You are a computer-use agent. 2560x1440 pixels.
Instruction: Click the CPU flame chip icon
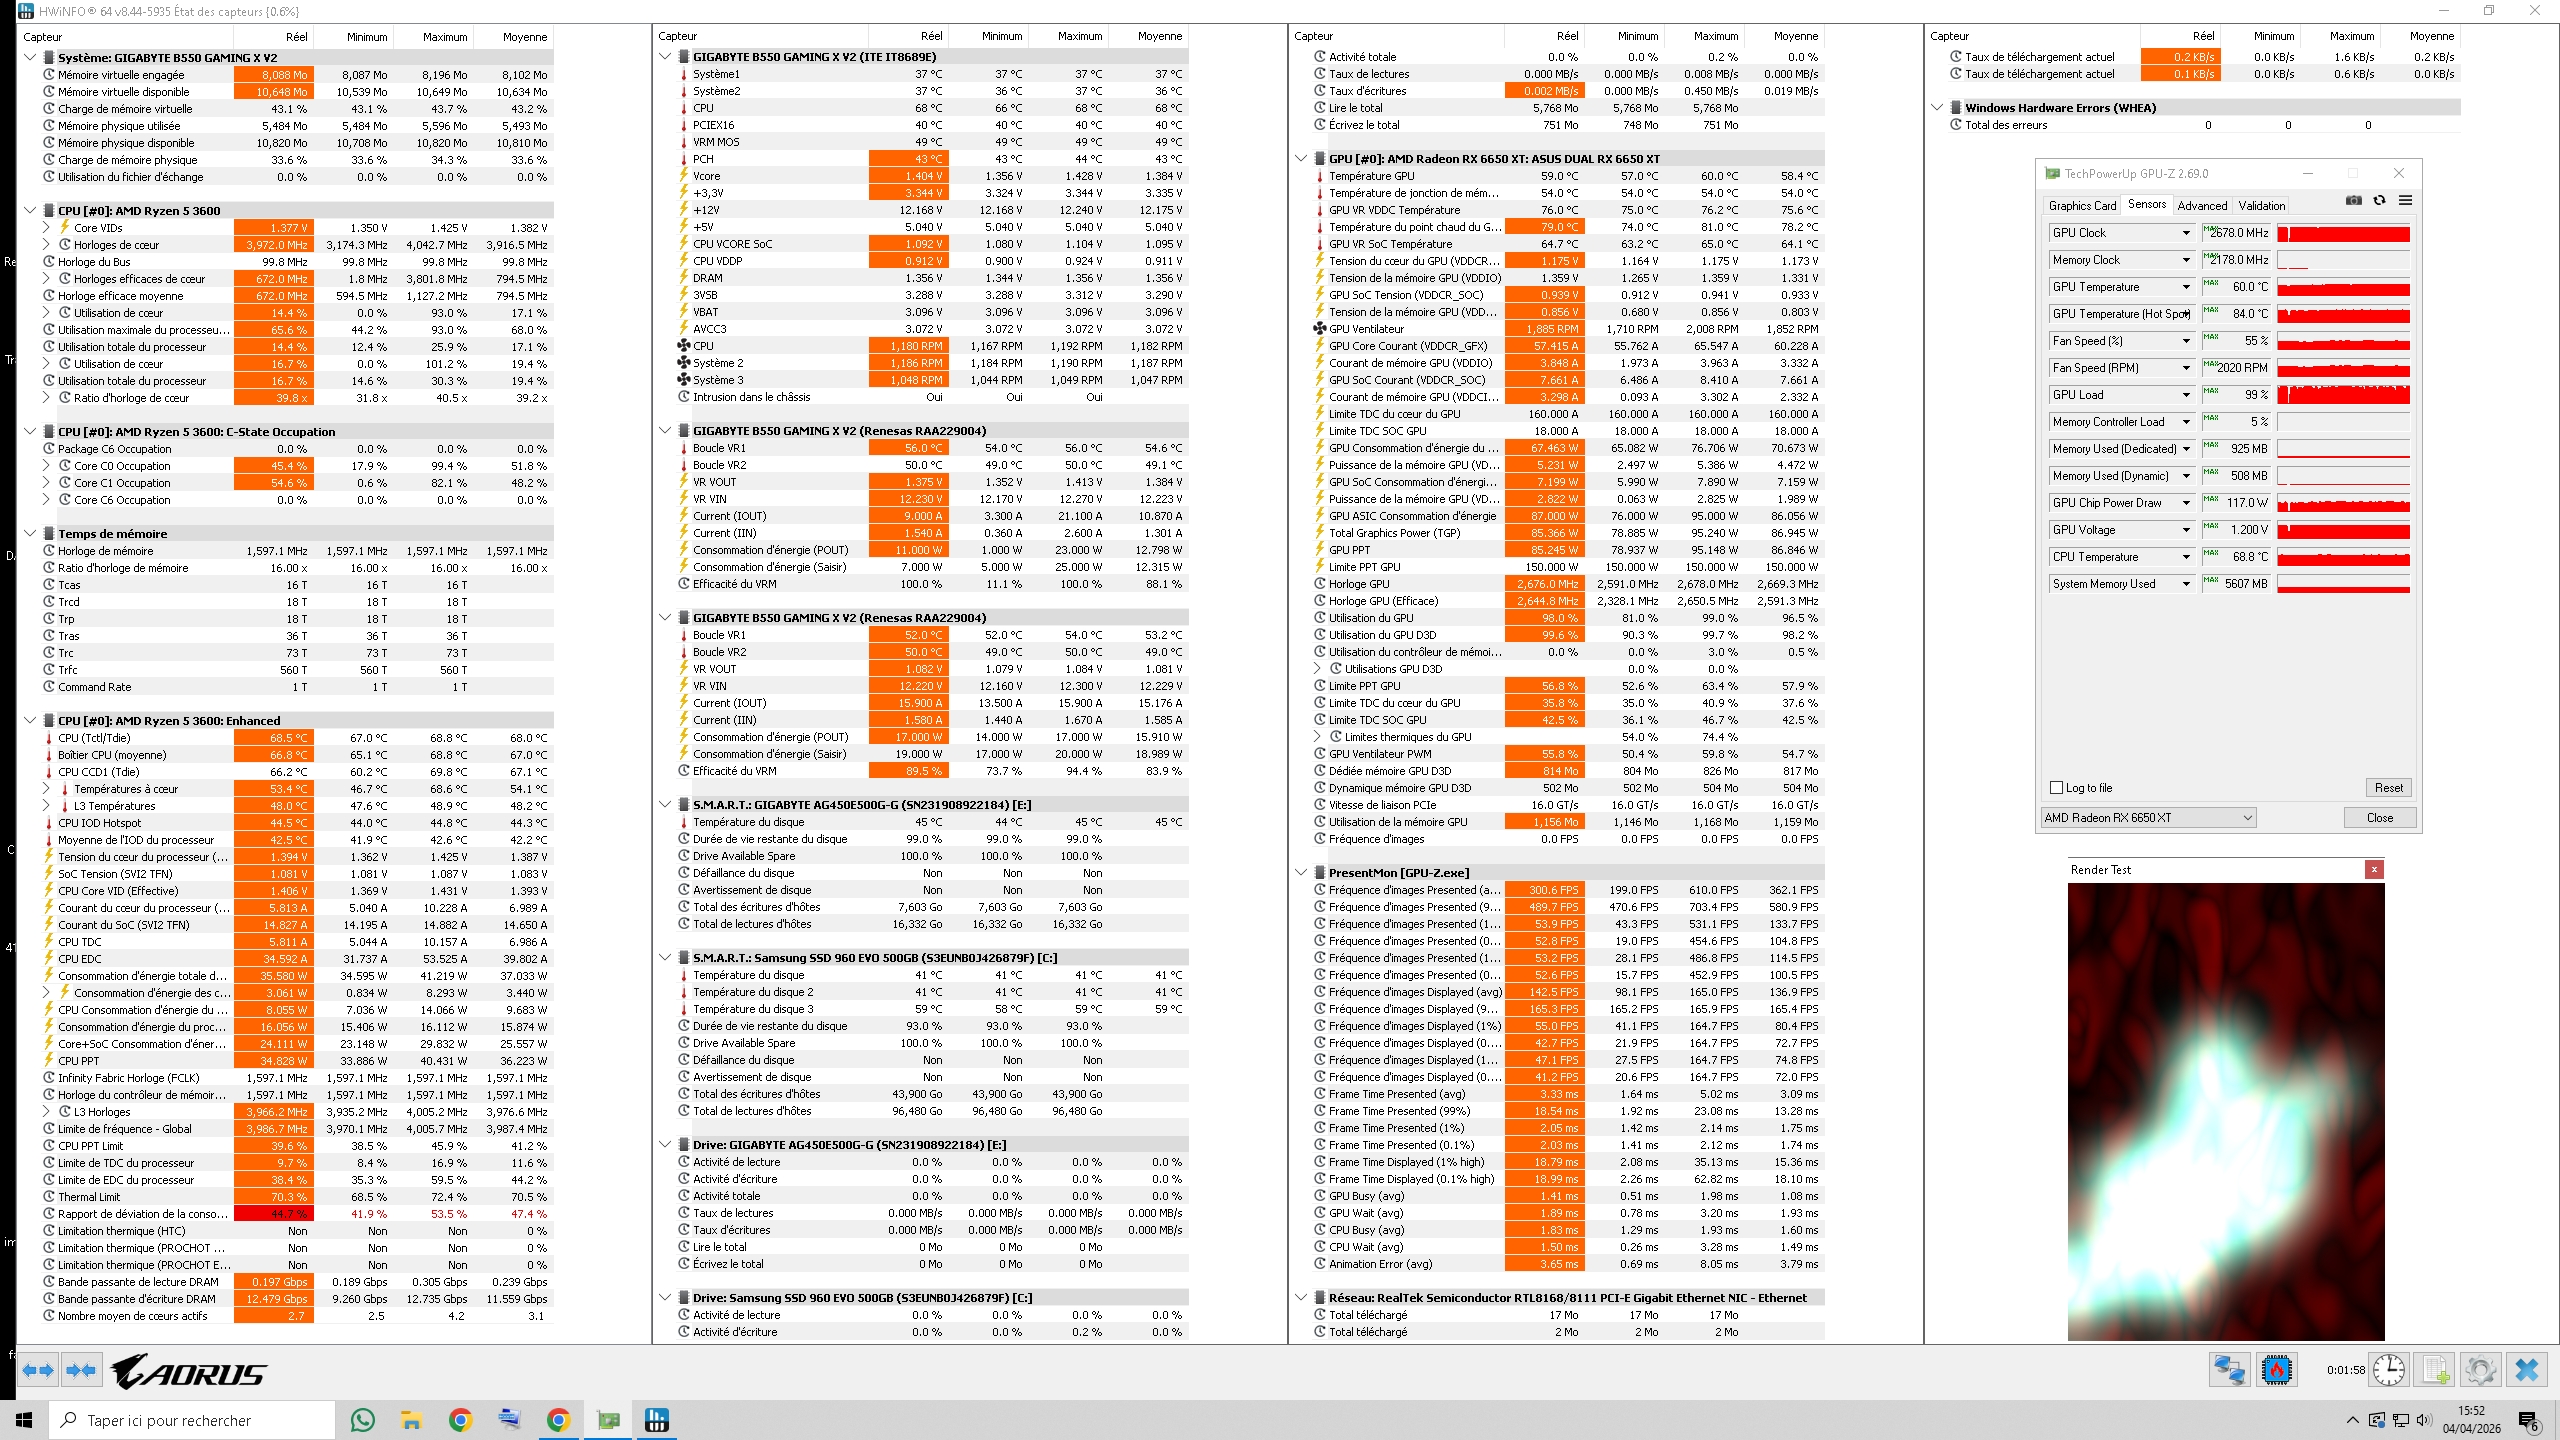coord(2277,1370)
